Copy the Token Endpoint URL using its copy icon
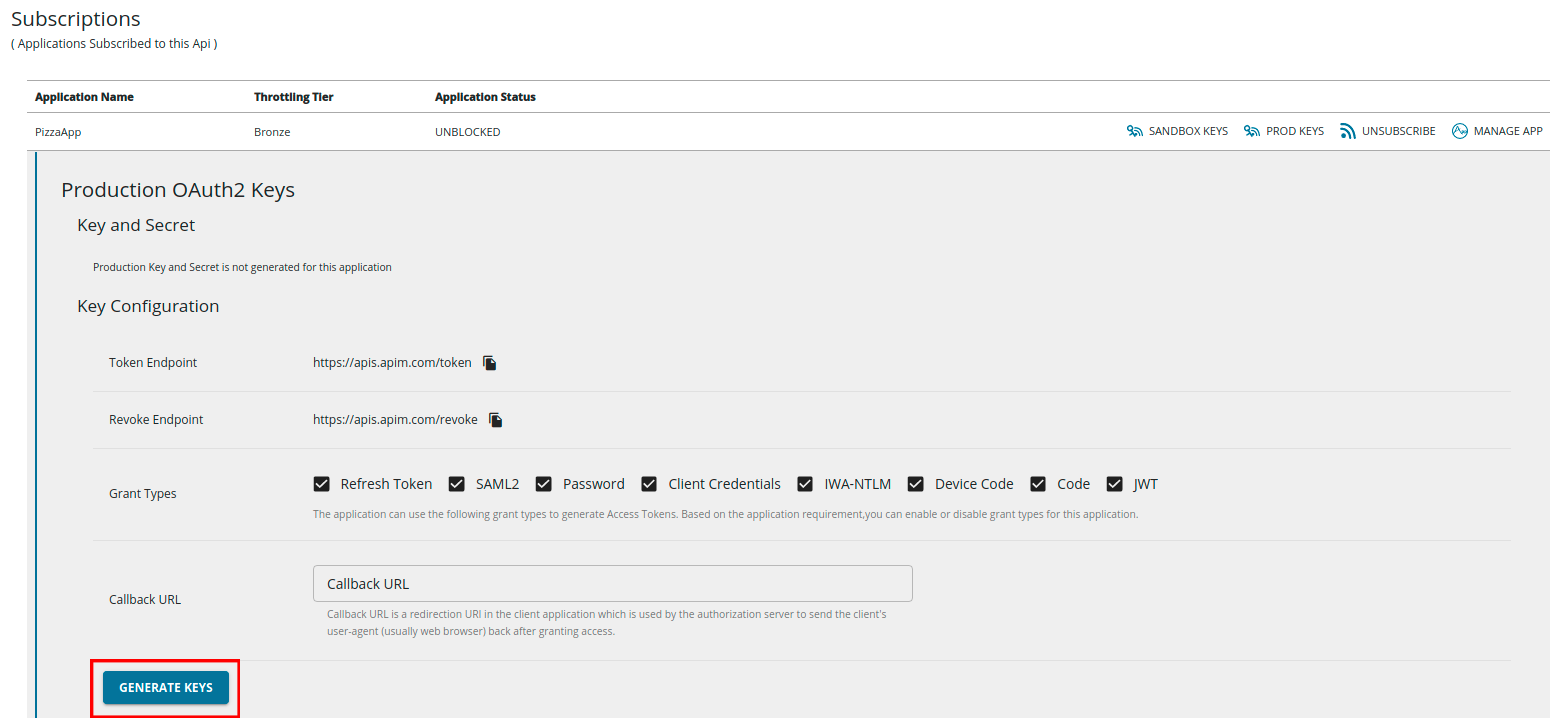 pos(489,362)
